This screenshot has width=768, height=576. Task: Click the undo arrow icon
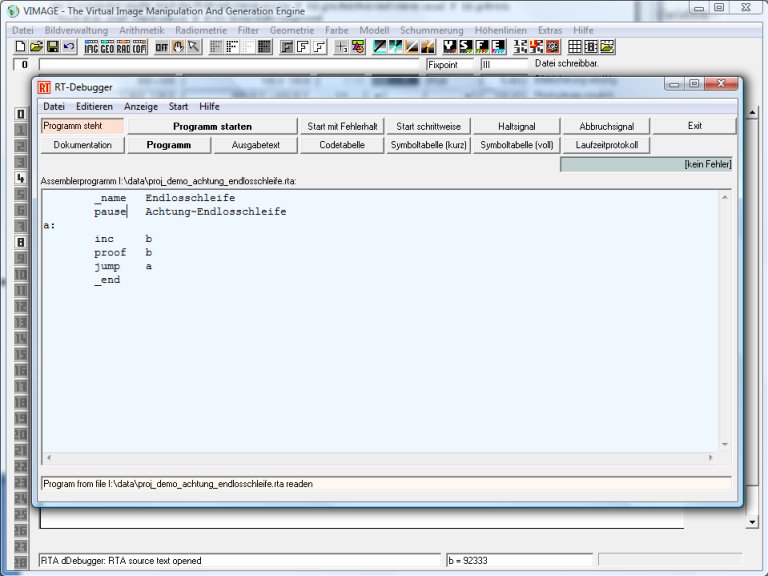pyautogui.click(x=68, y=47)
